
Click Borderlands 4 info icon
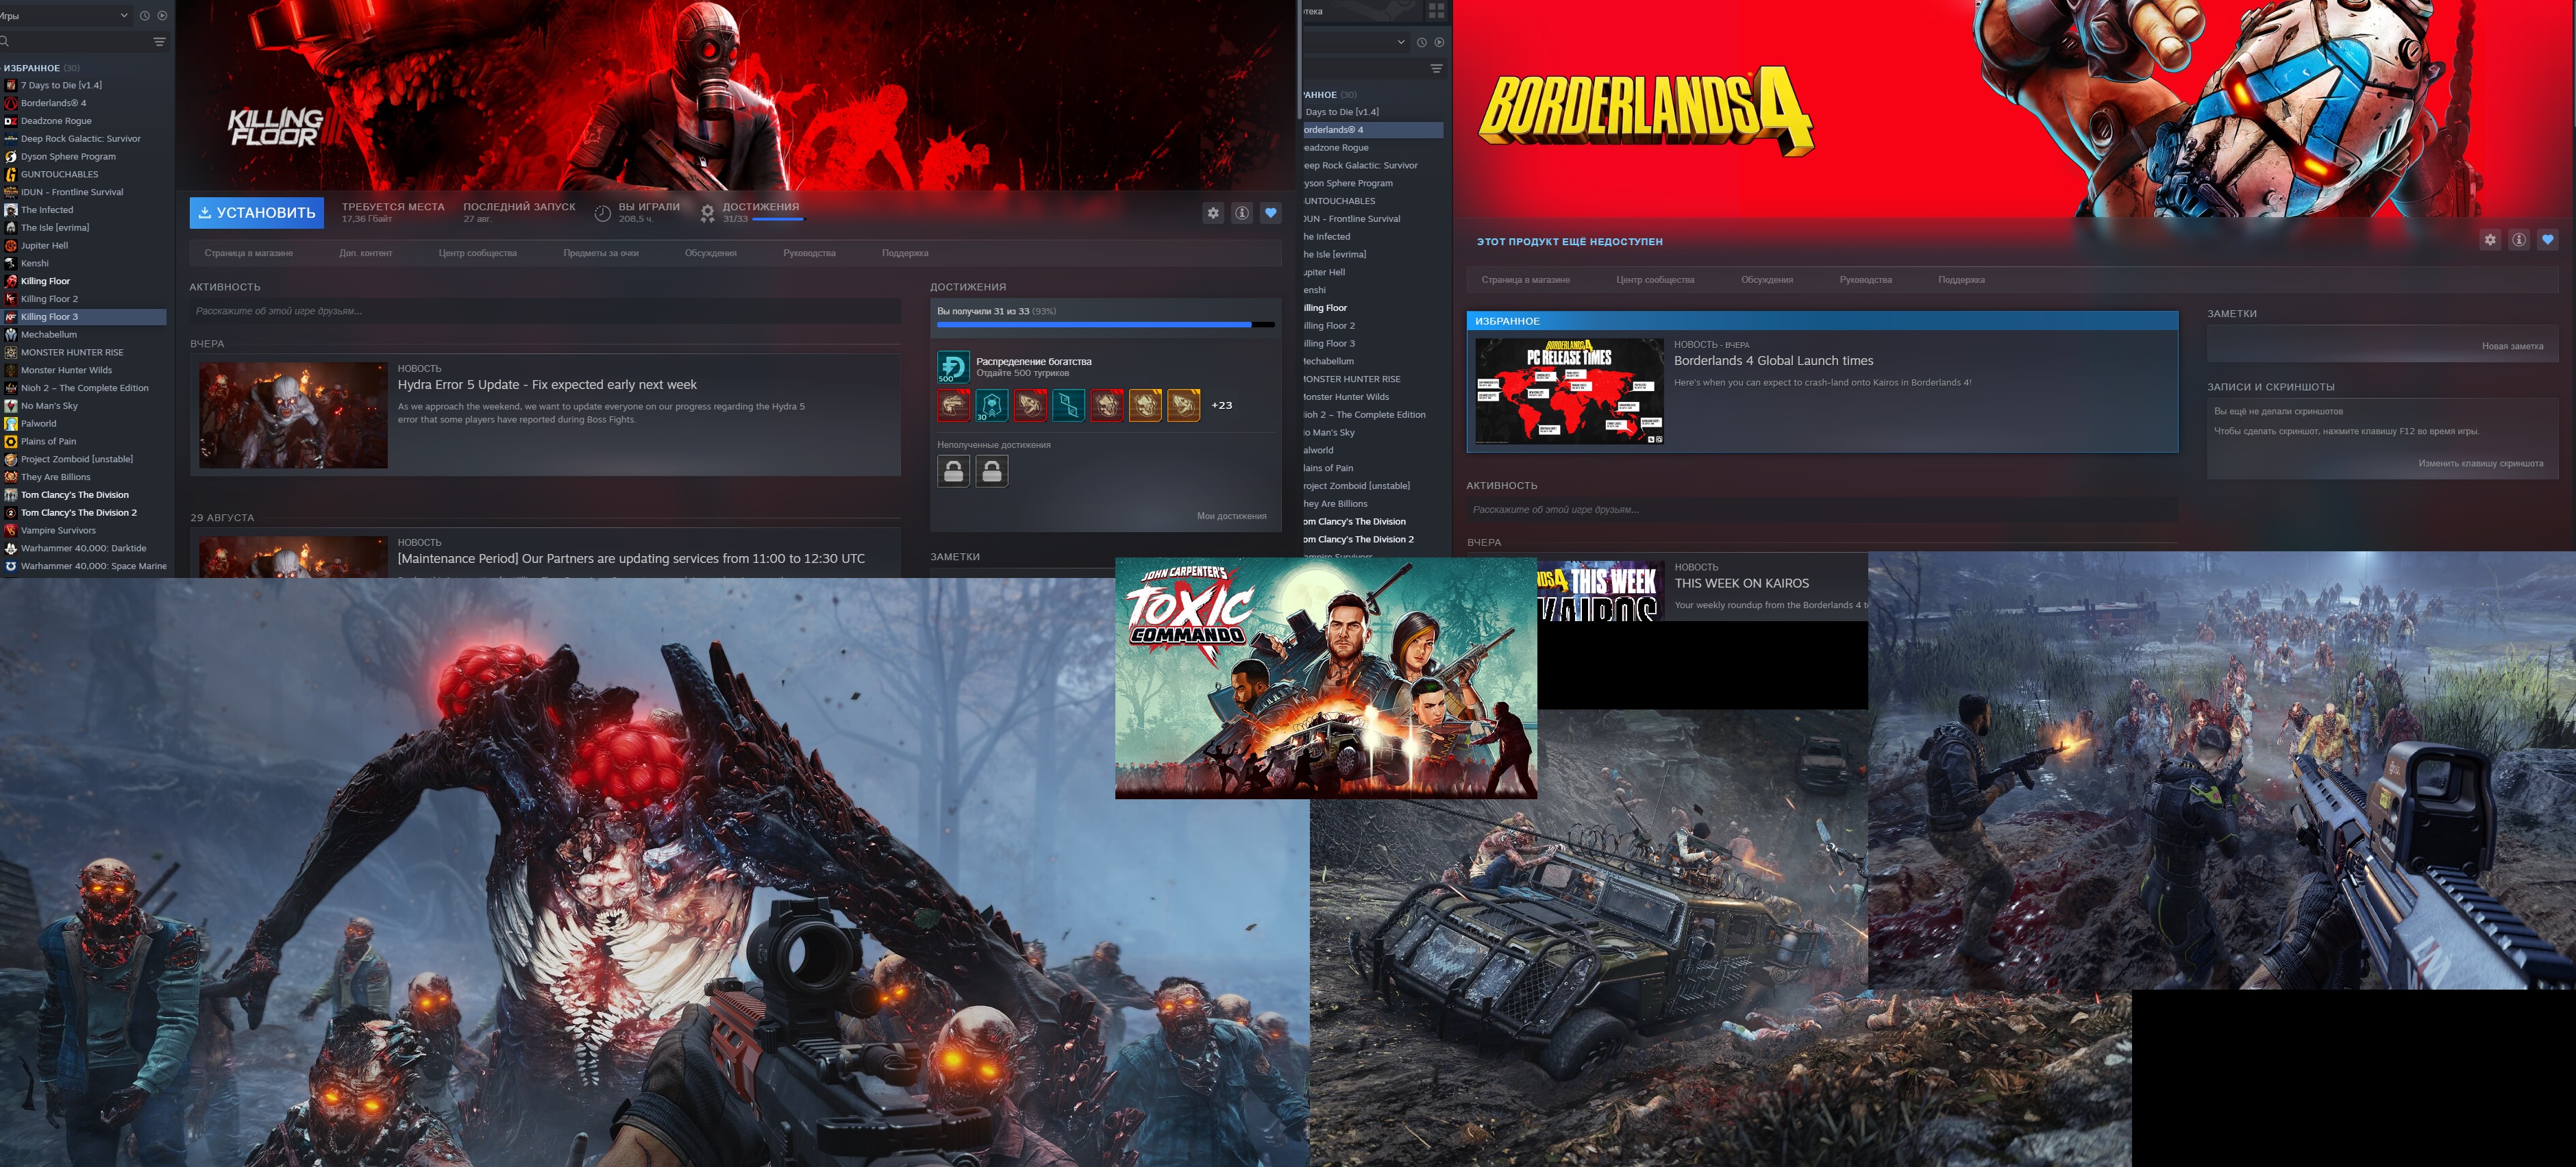2519,240
